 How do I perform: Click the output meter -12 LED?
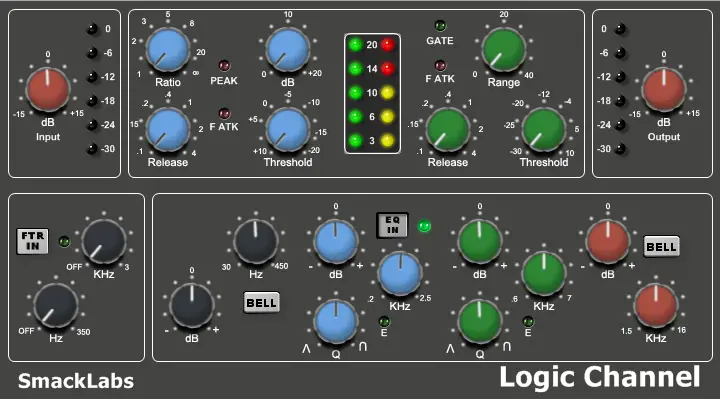pos(620,77)
